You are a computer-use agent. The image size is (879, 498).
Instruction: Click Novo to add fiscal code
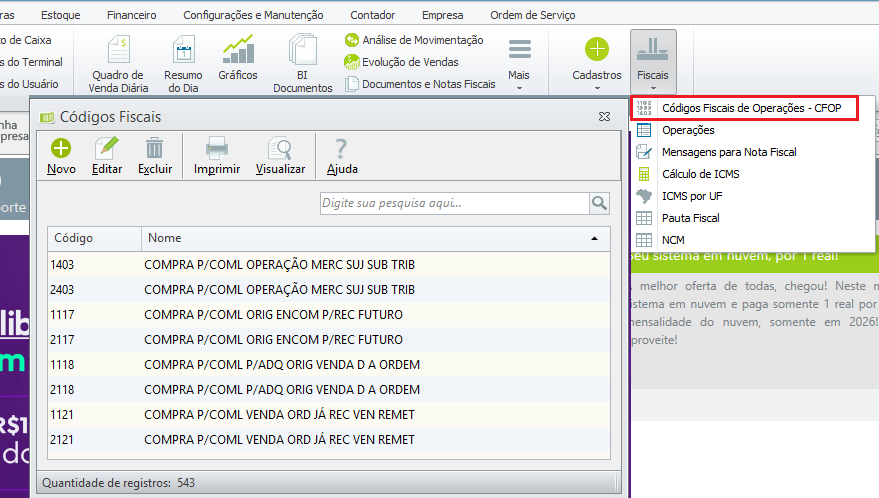pyautogui.click(x=61, y=156)
